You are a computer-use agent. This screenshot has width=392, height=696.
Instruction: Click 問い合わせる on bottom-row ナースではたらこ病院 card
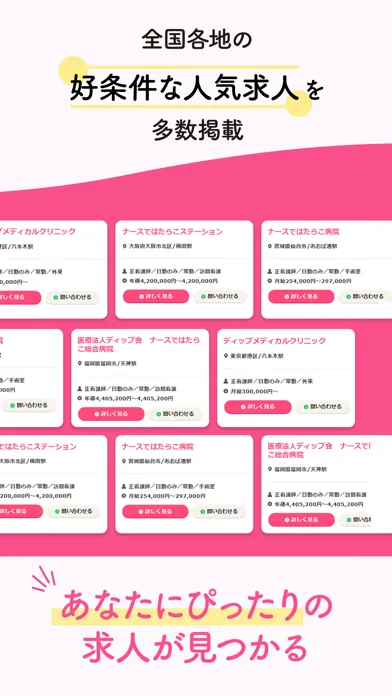[x=218, y=511]
